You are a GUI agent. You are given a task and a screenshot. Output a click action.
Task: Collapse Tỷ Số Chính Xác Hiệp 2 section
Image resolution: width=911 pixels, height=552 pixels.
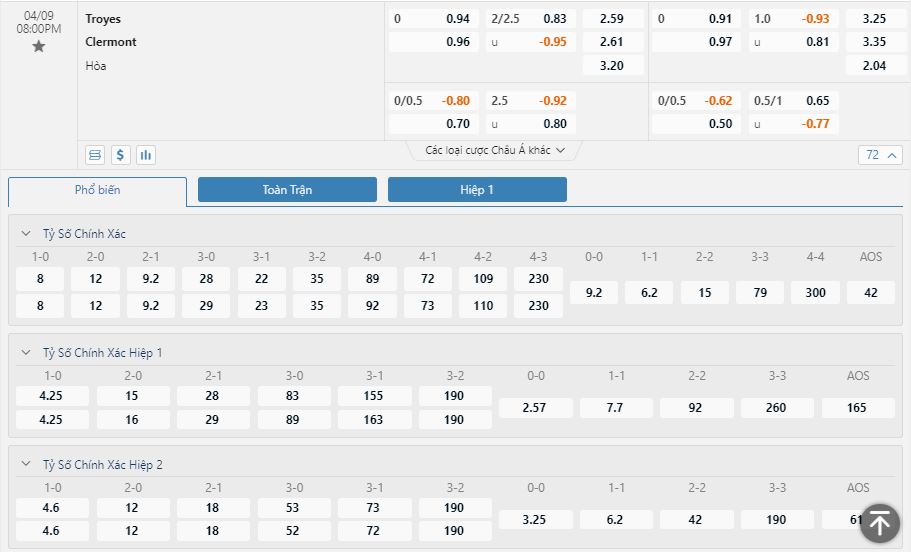click(x=26, y=464)
